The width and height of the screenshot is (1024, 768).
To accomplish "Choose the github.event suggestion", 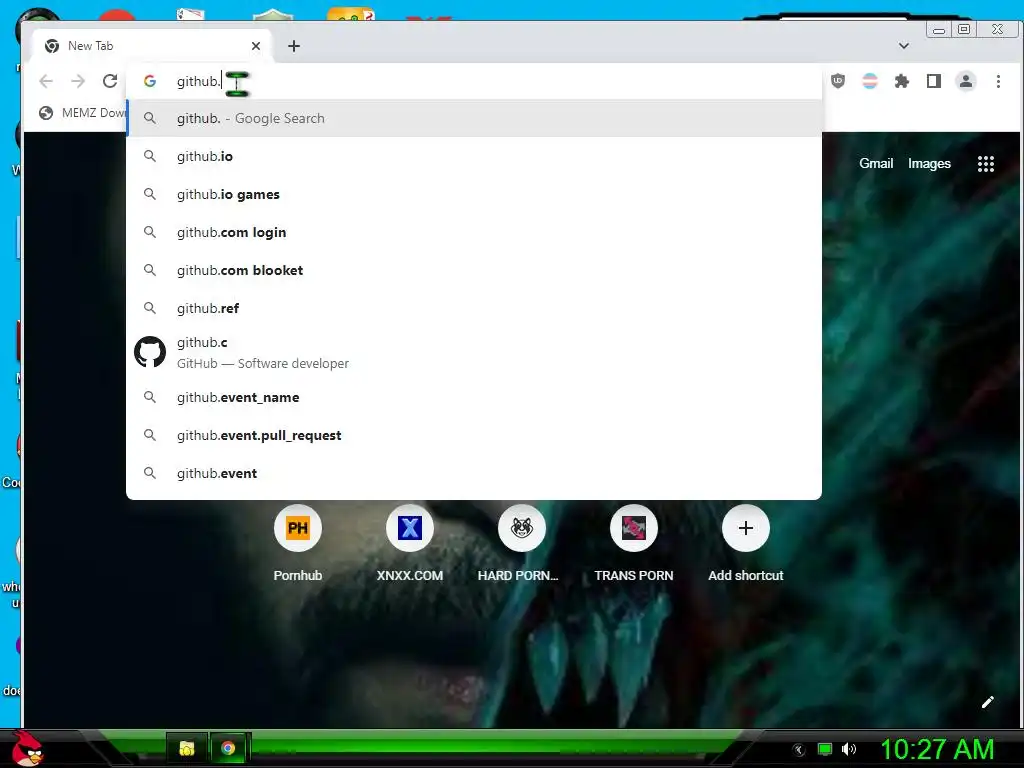I will [474, 473].
